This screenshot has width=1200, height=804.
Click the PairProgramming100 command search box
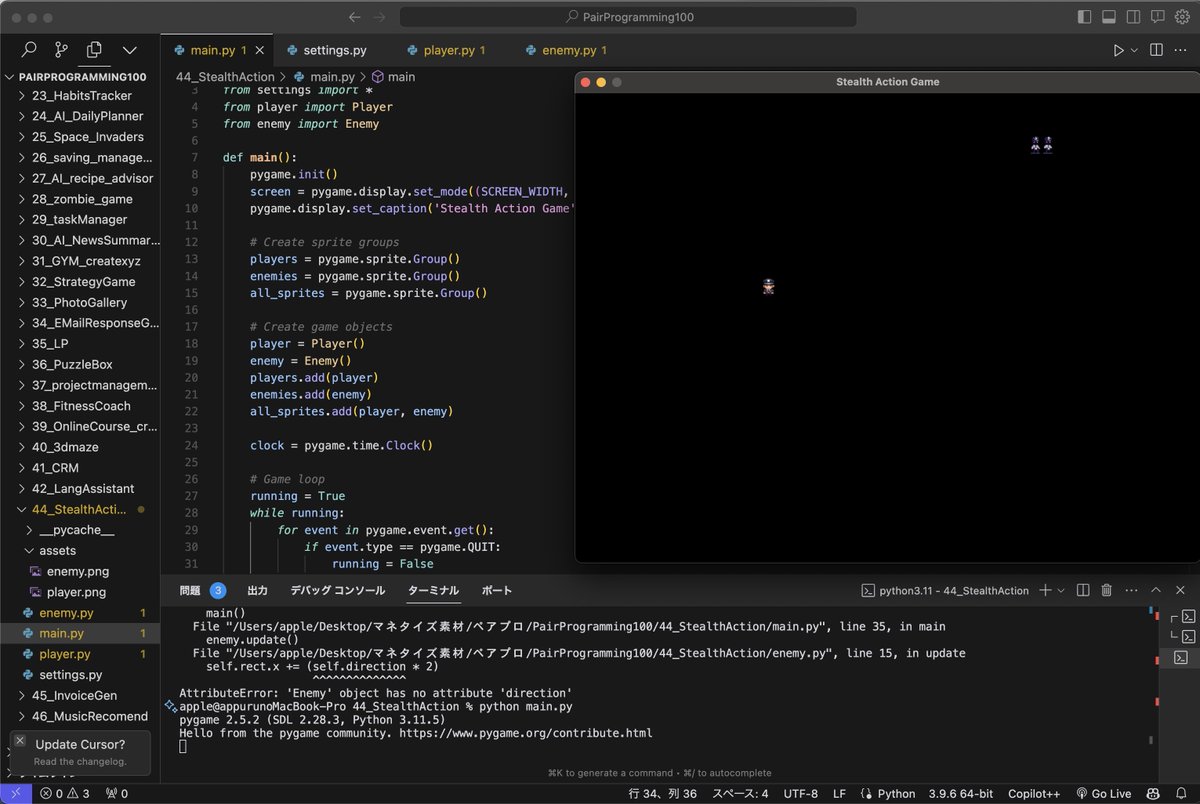pos(628,17)
